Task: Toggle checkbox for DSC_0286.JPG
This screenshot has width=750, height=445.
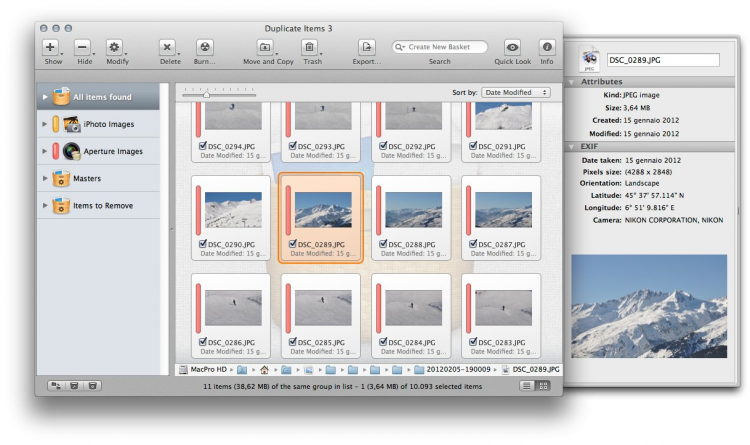Action: tap(204, 342)
